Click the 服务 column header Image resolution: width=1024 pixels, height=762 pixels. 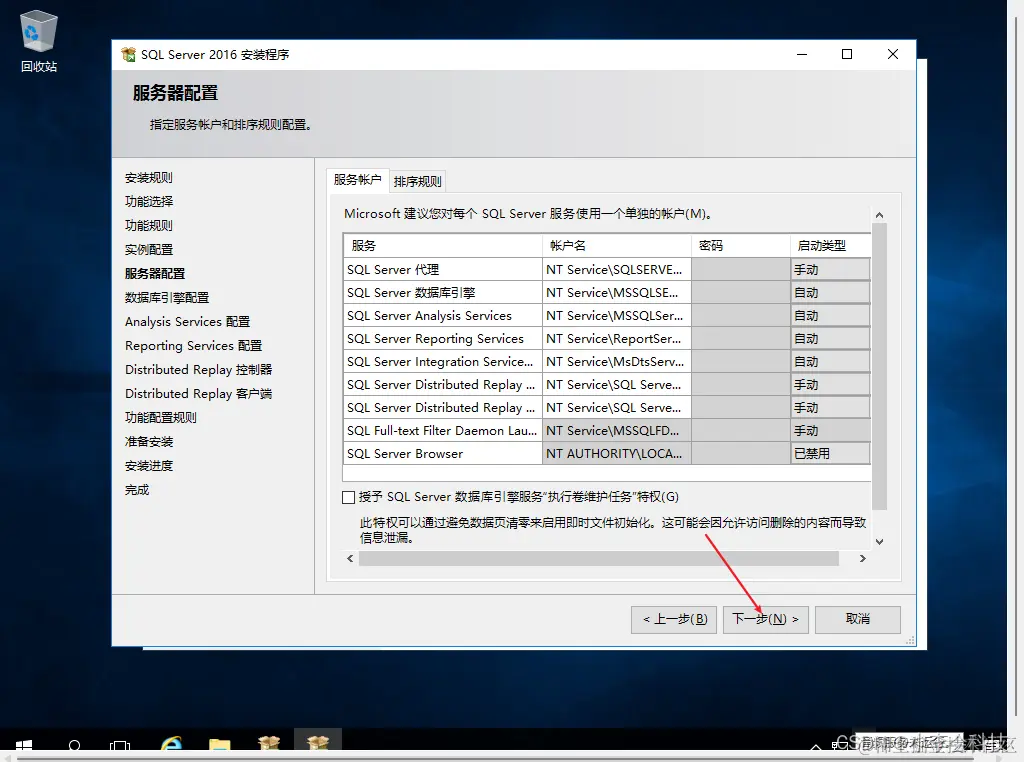[x=442, y=246]
